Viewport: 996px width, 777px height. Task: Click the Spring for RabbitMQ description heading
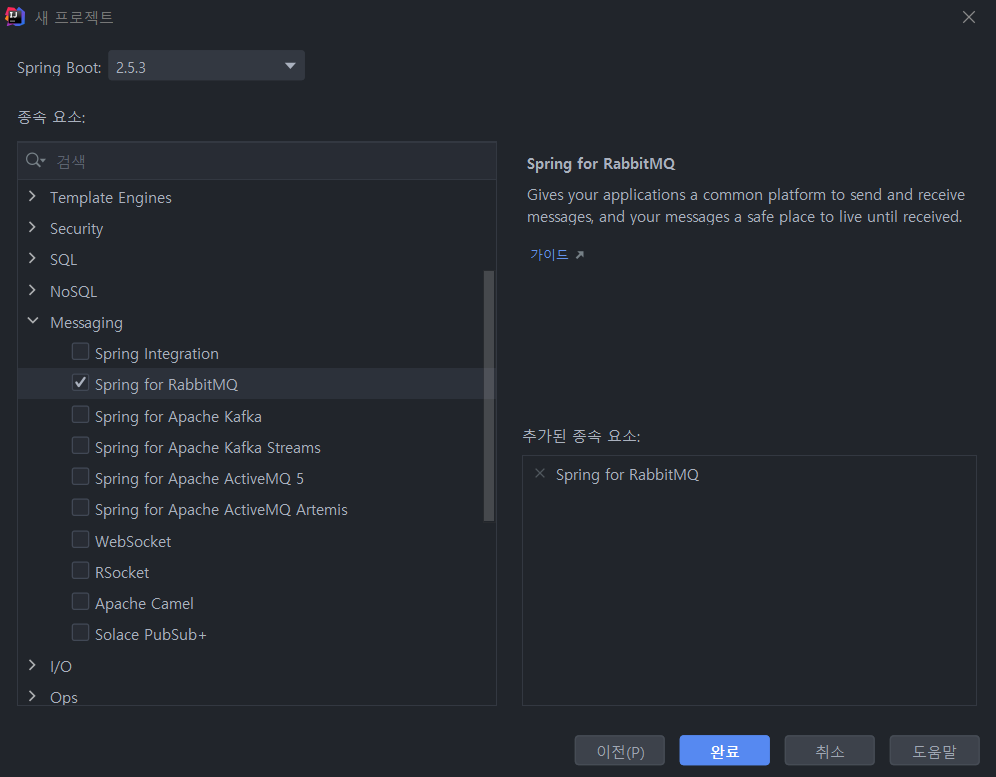601,163
